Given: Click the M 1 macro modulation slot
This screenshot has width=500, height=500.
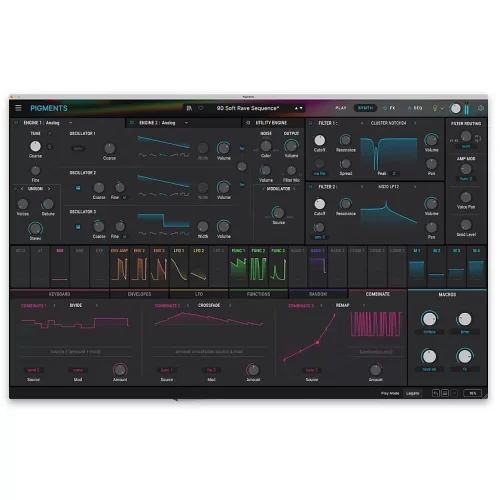Looking at the screenshot, I should 417,266.
